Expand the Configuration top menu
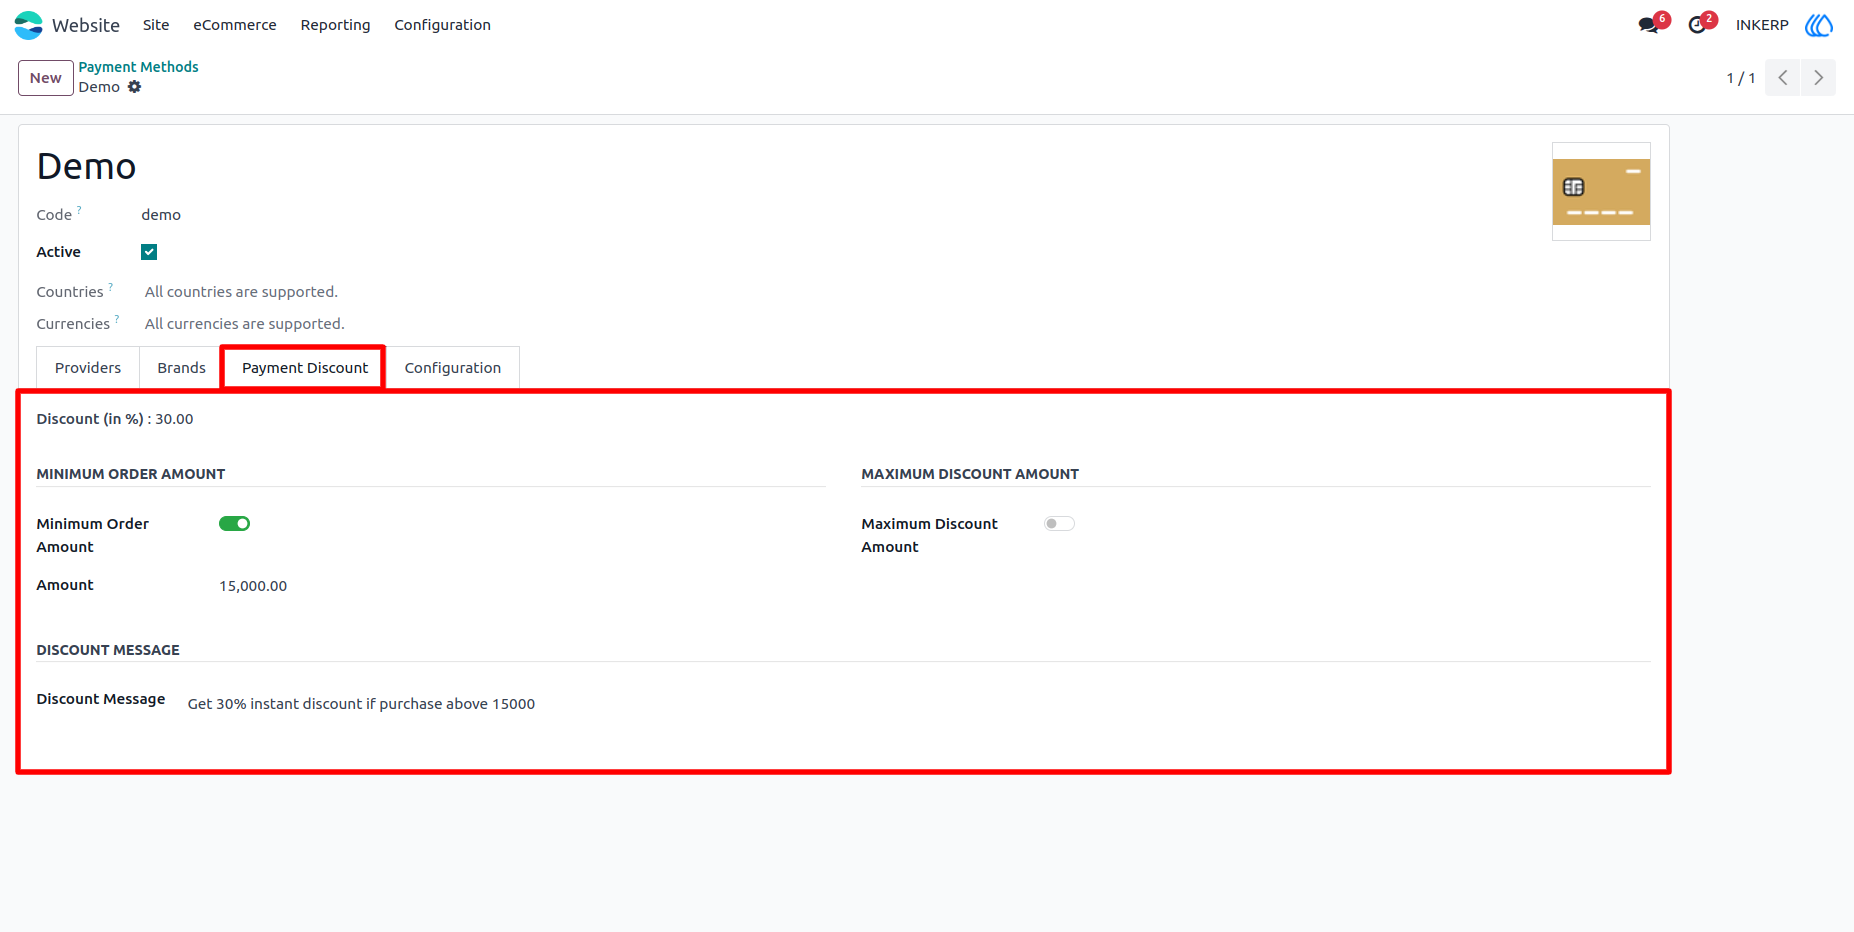 [442, 25]
